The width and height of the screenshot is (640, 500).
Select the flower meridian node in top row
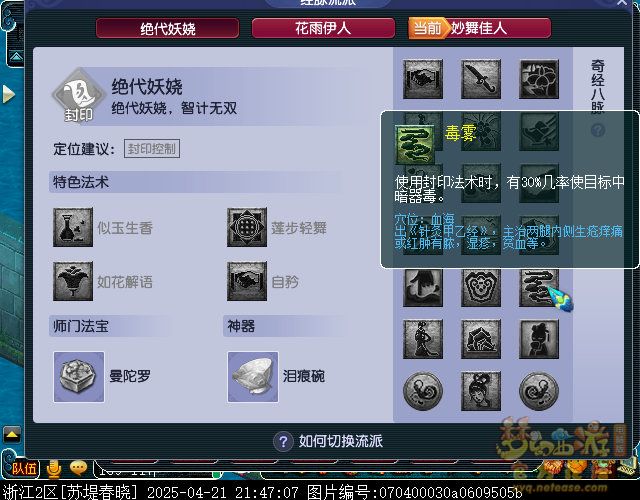point(539,79)
